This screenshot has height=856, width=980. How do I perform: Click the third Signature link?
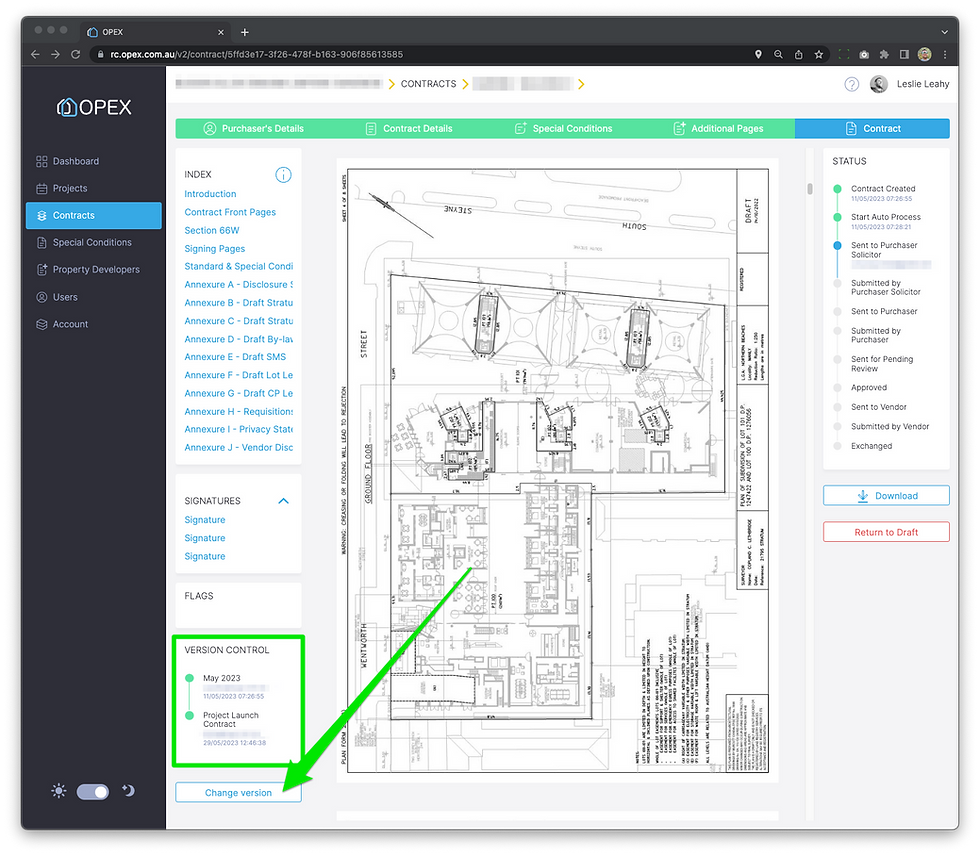point(204,556)
